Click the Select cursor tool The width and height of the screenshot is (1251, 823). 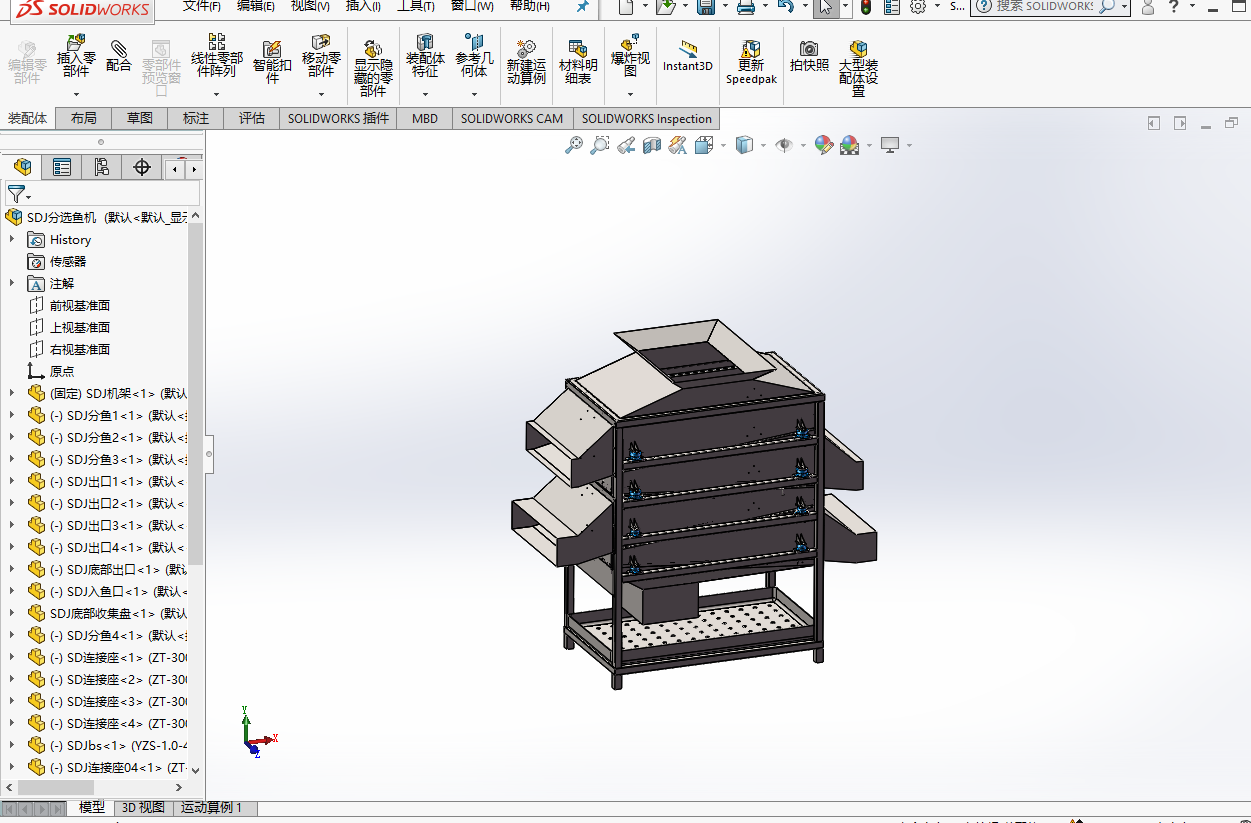click(825, 7)
